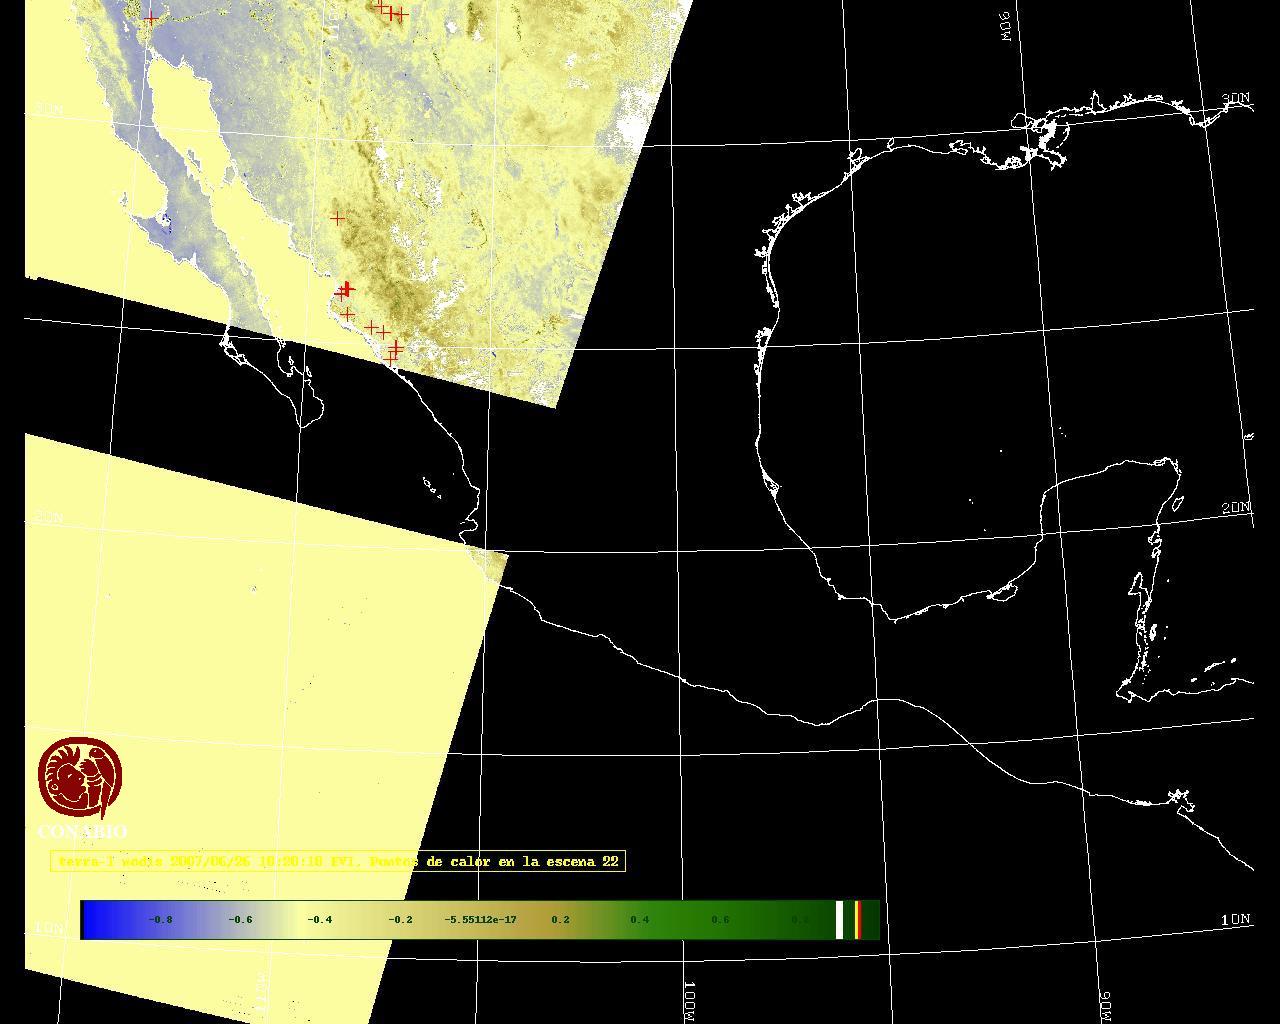The width and height of the screenshot is (1280, 1024).
Task: Click the 0.4 label on the green scale
Action: click(x=640, y=920)
